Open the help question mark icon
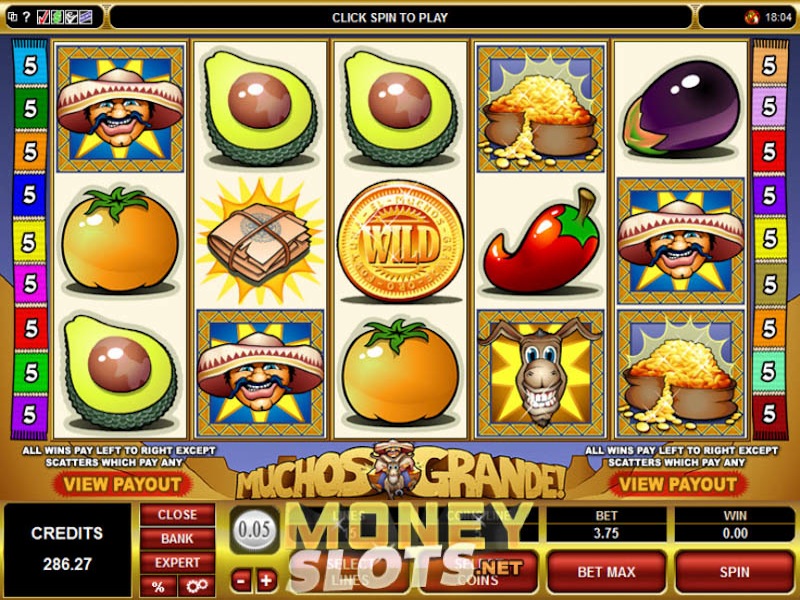This screenshot has height=600, width=800. coord(27,17)
